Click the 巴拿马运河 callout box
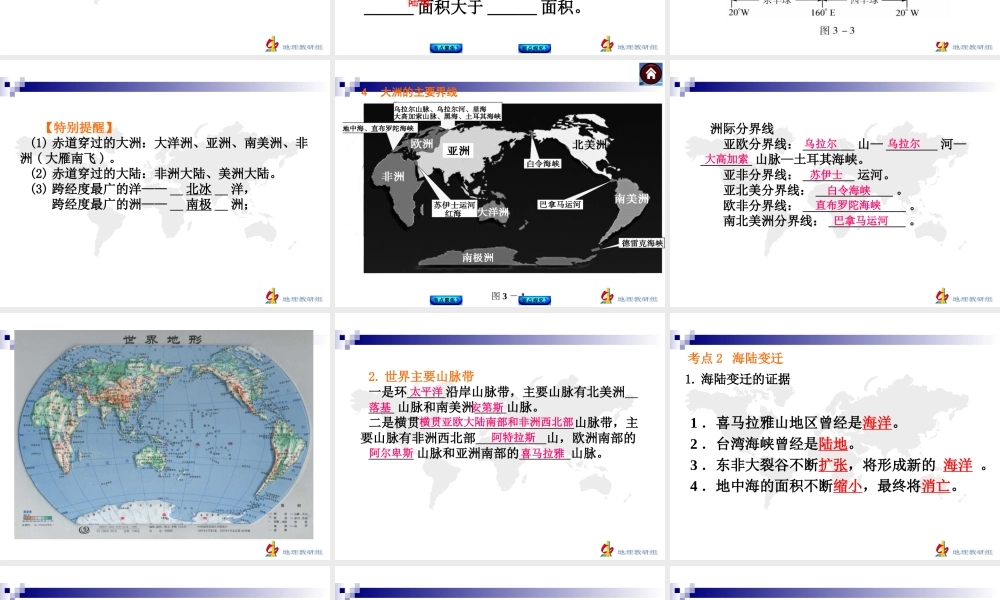Image resolution: width=1000 pixels, height=600 pixels. (x=560, y=205)
